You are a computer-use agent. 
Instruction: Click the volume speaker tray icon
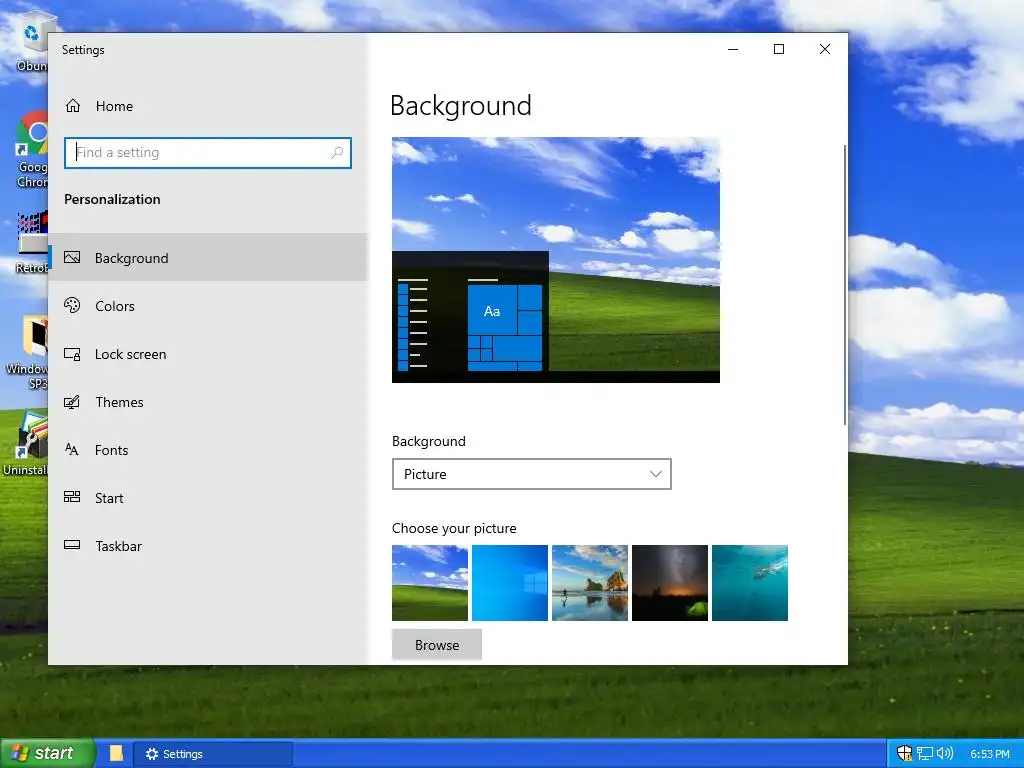pyautogui.click(x=944, y=754)
